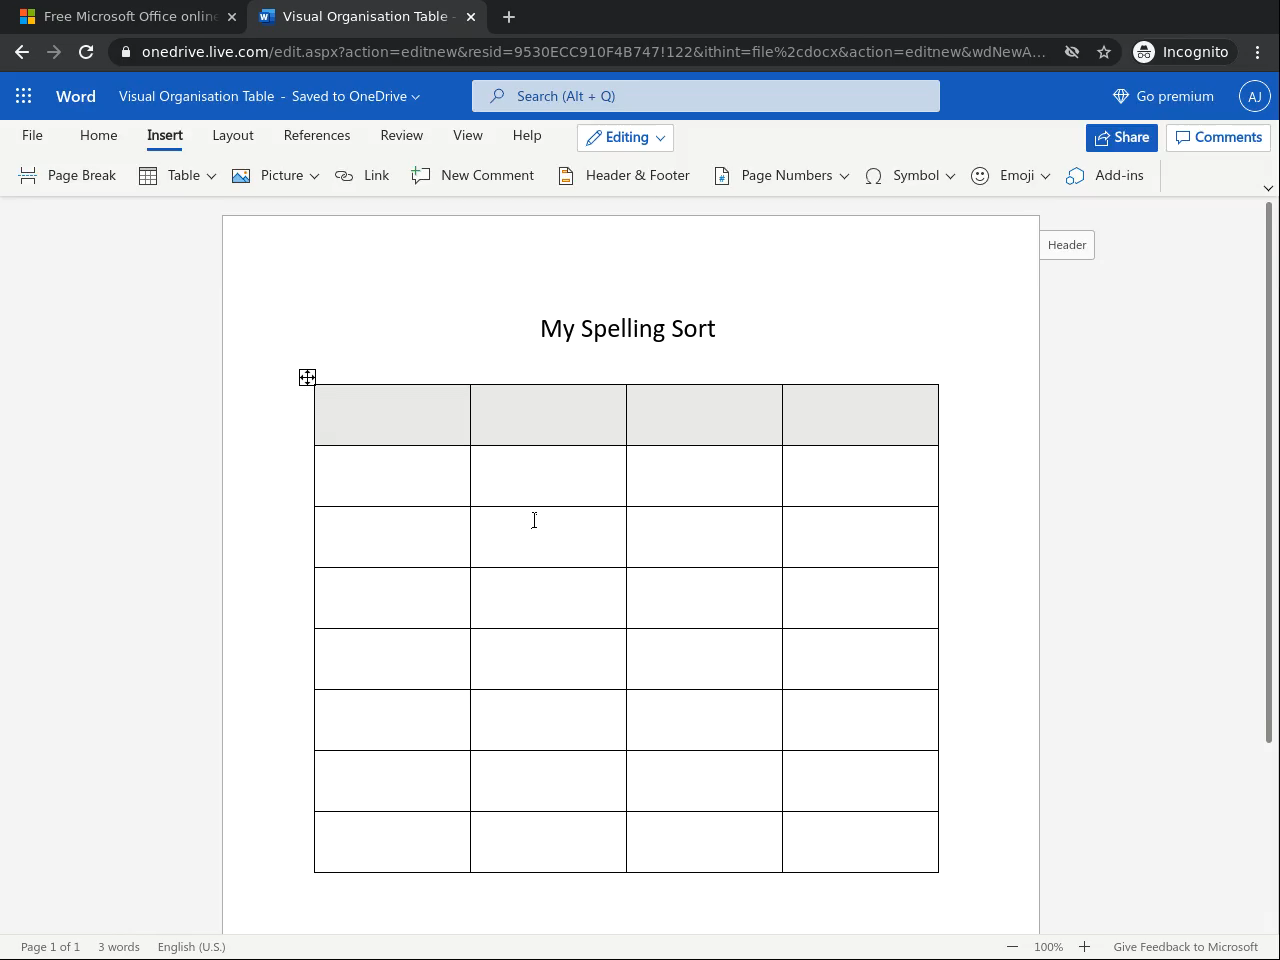The image size is (1280, 960).
Task: Expand the Editing mode dropdown
Action: [660, 138]
